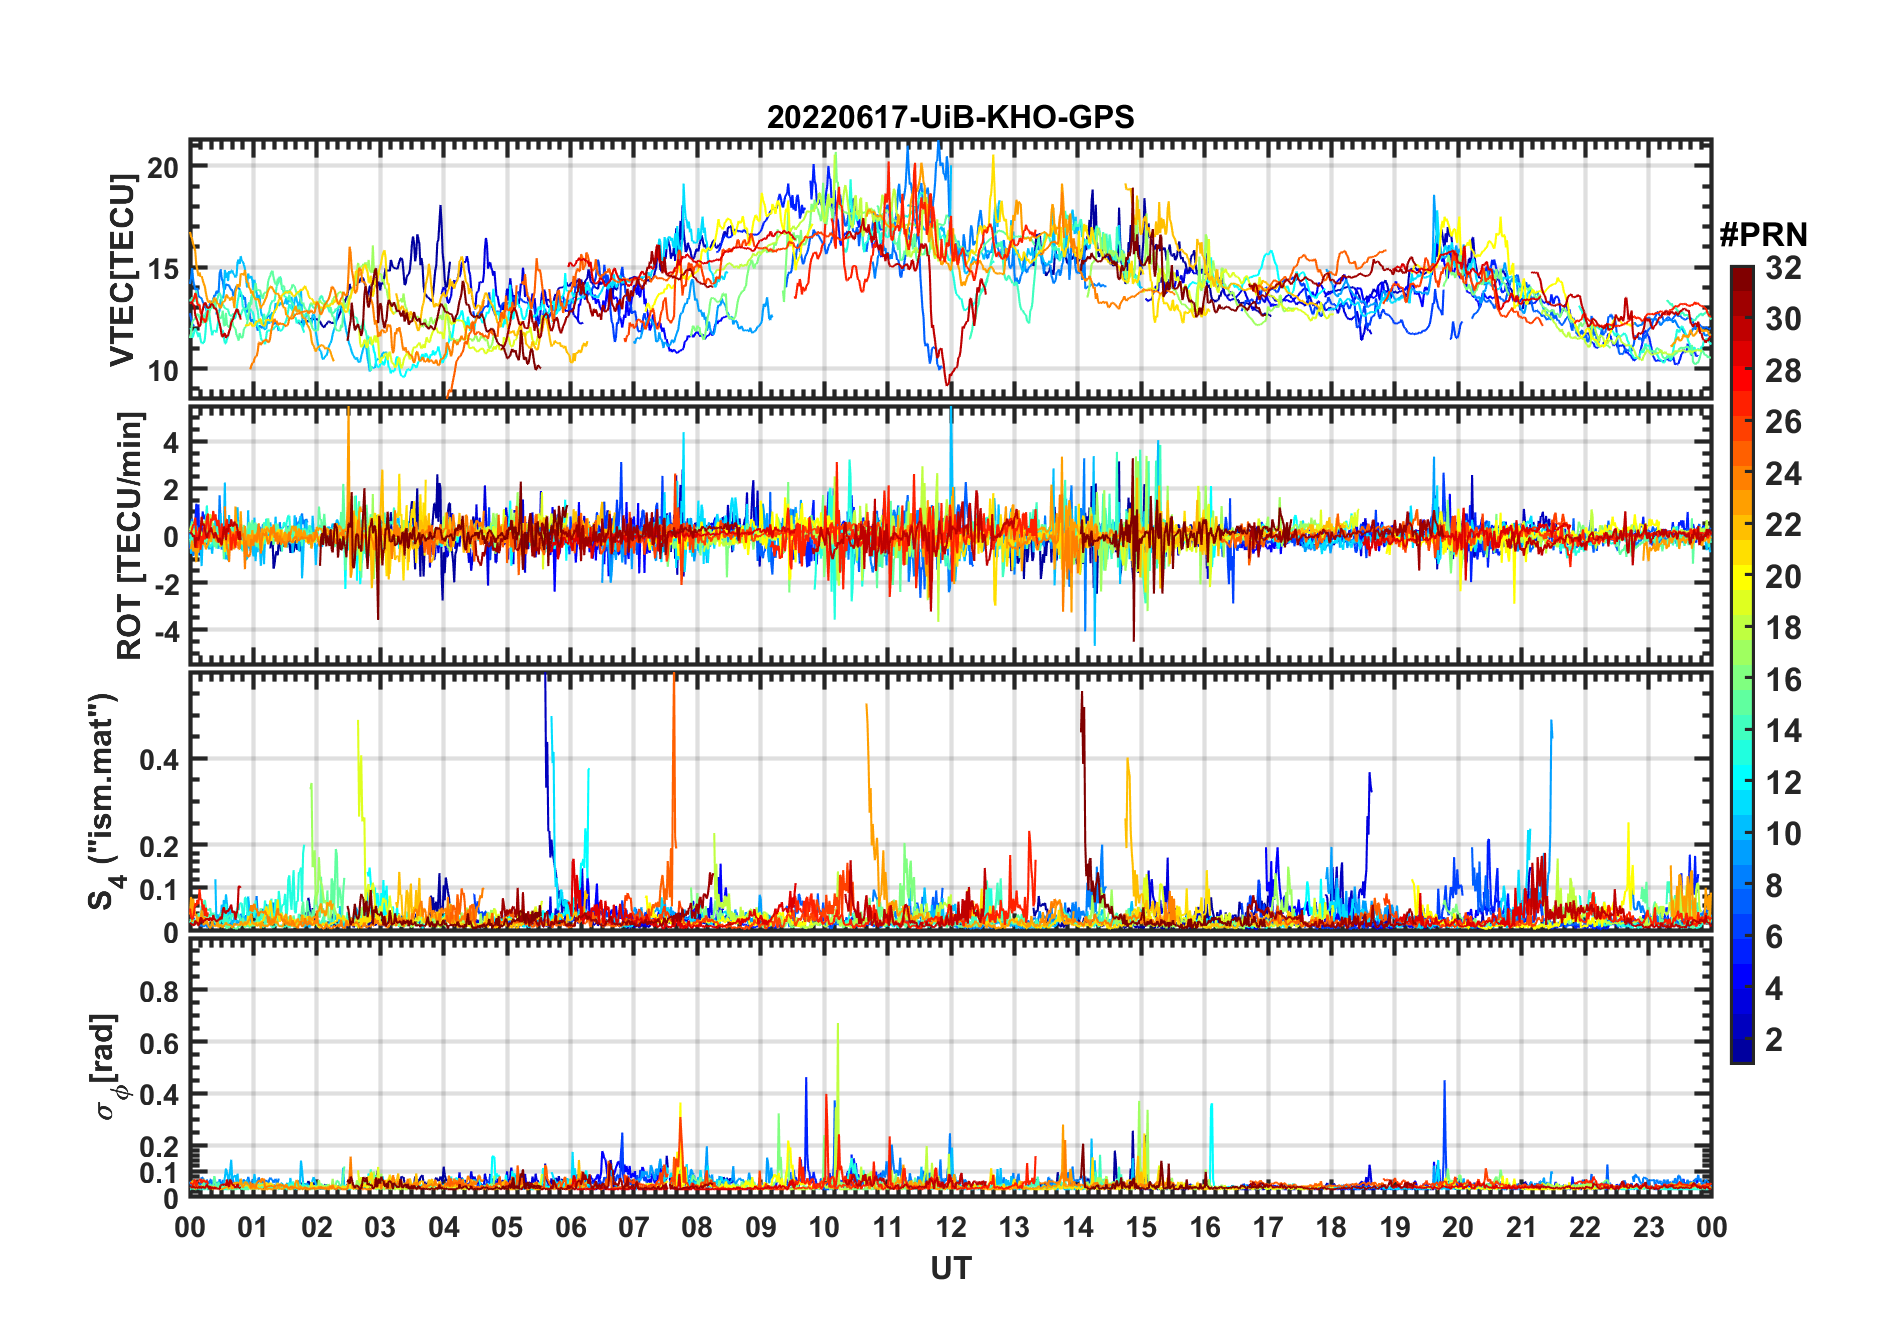Pick colorbar tick label 8
The width and height of the screenshot is (1902, 1330).
click(x=1774, y=886)
